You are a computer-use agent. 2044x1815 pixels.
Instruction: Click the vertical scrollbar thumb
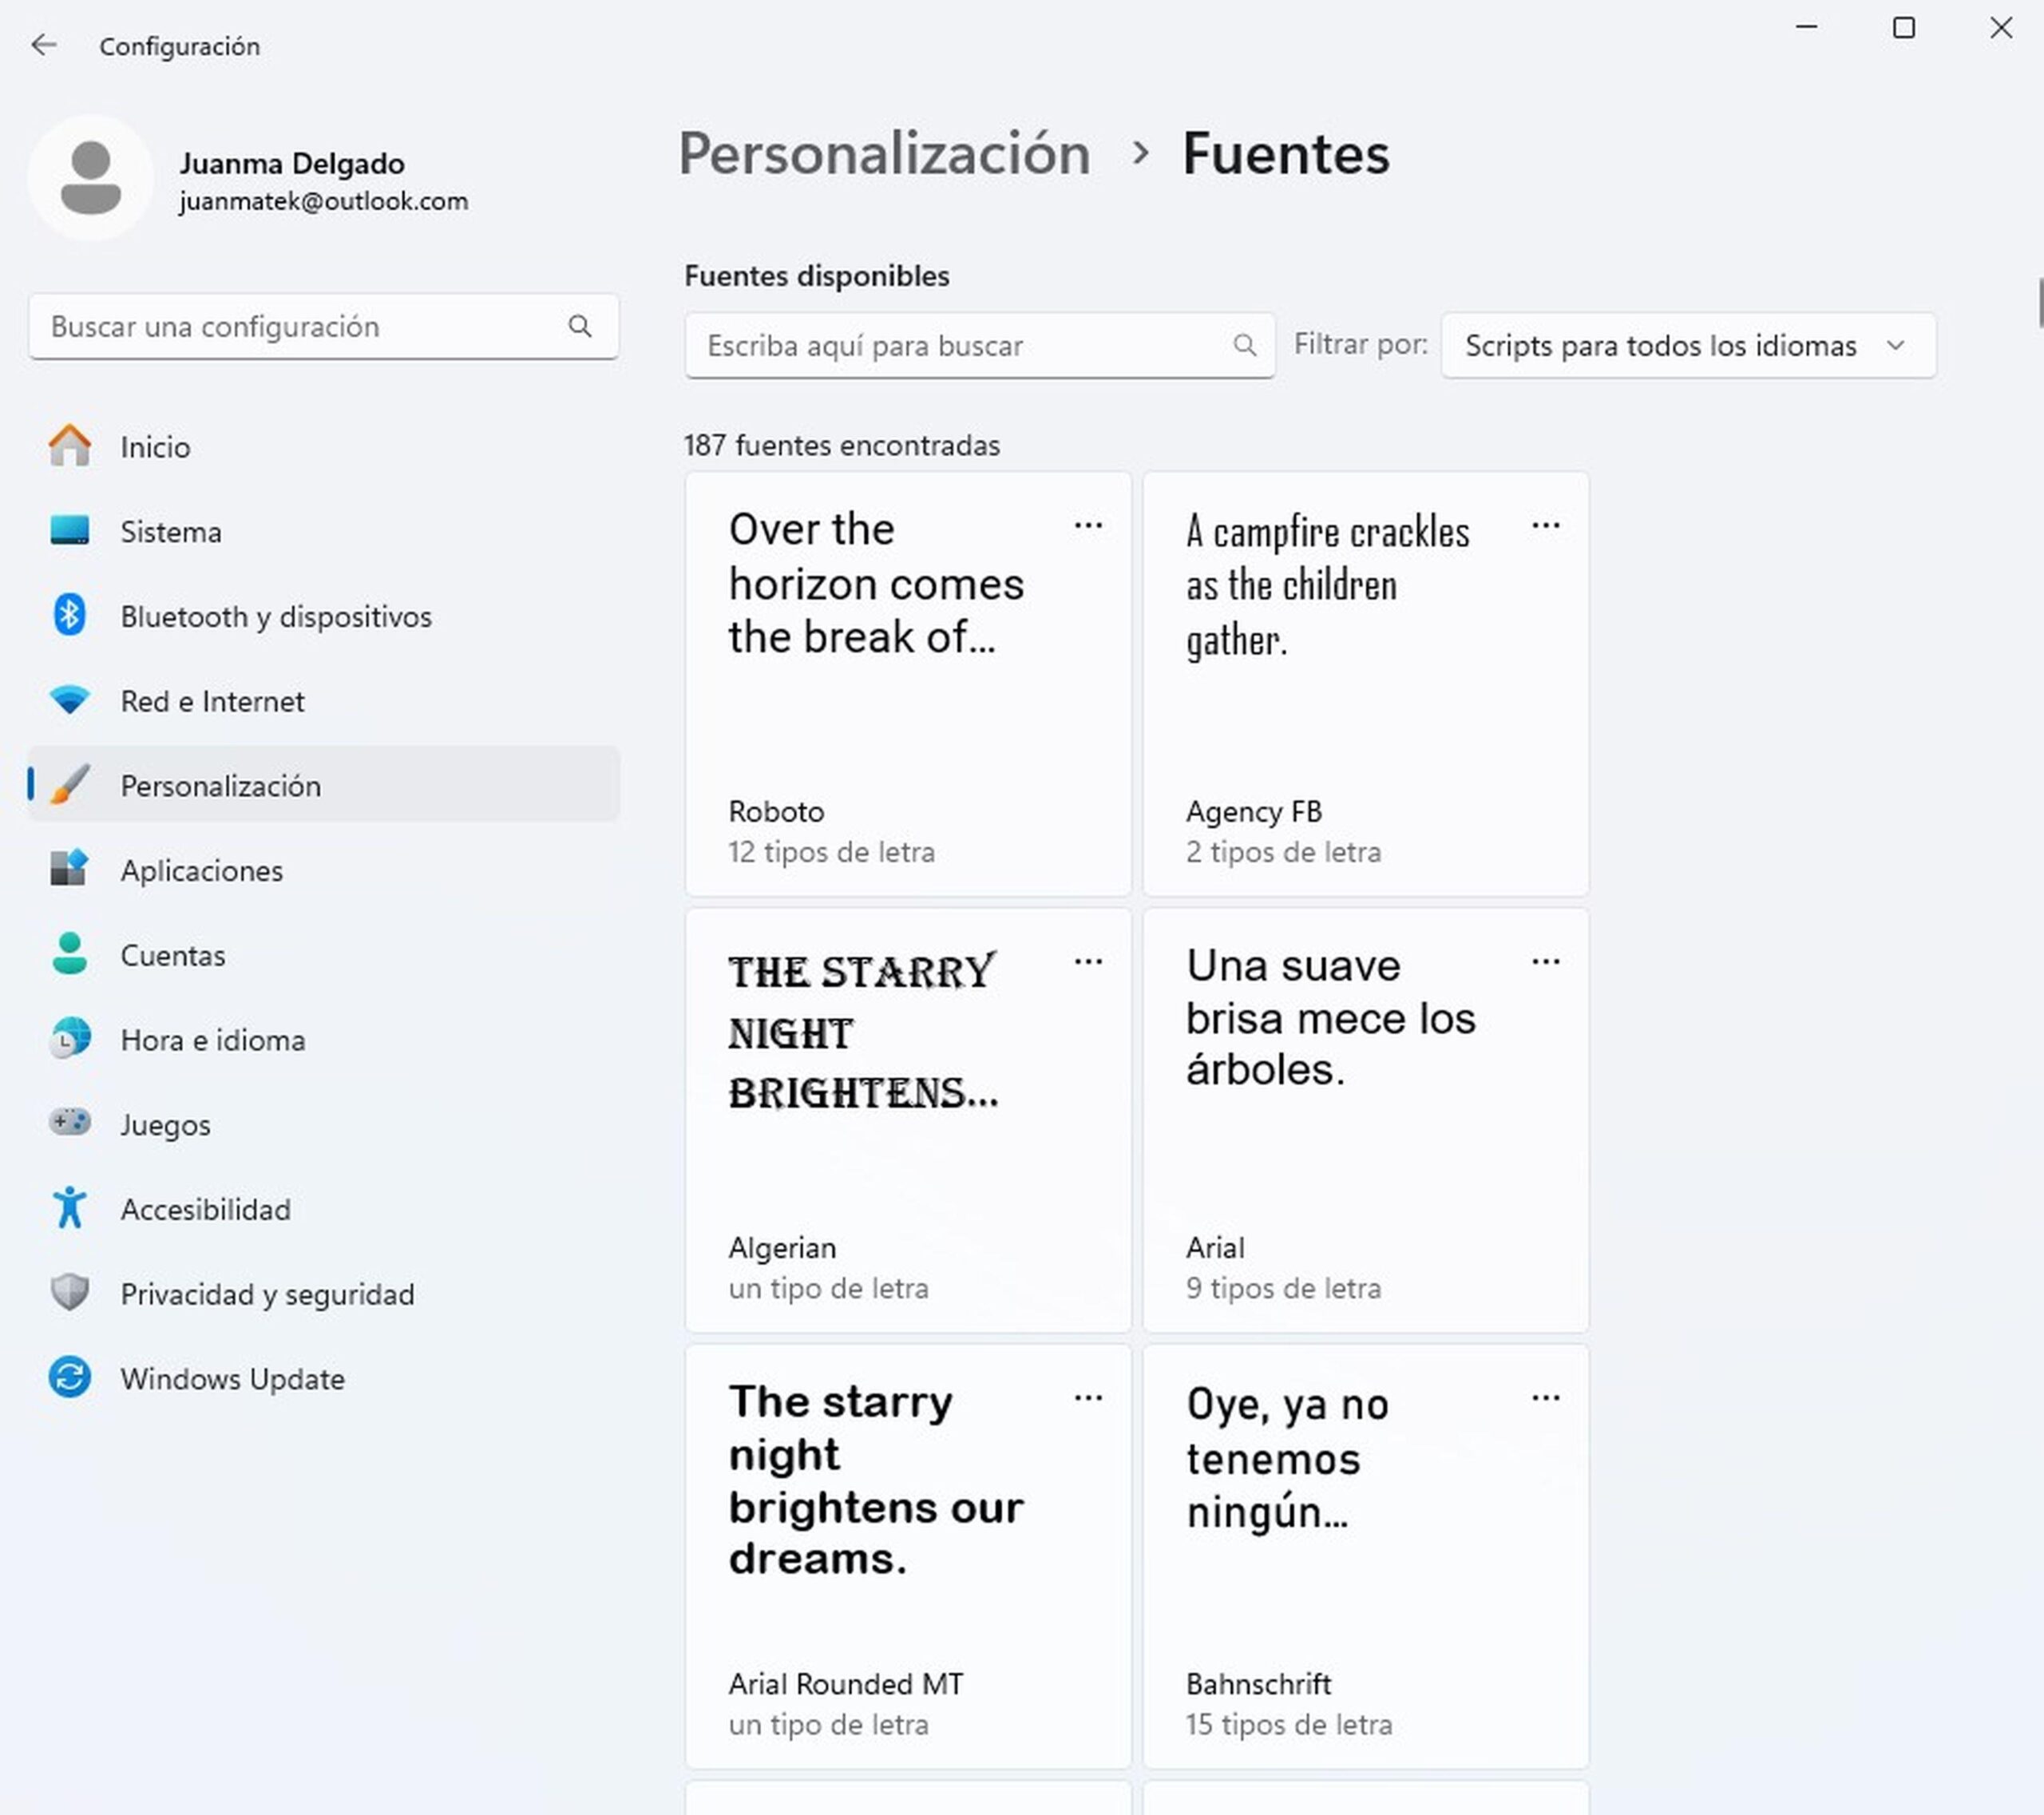click(x=2040, y=303)
